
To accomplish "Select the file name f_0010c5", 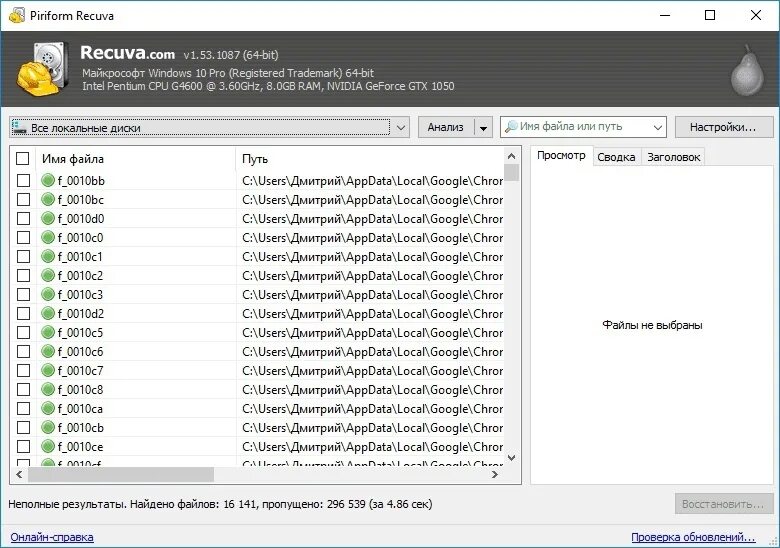I will point(80,333).
